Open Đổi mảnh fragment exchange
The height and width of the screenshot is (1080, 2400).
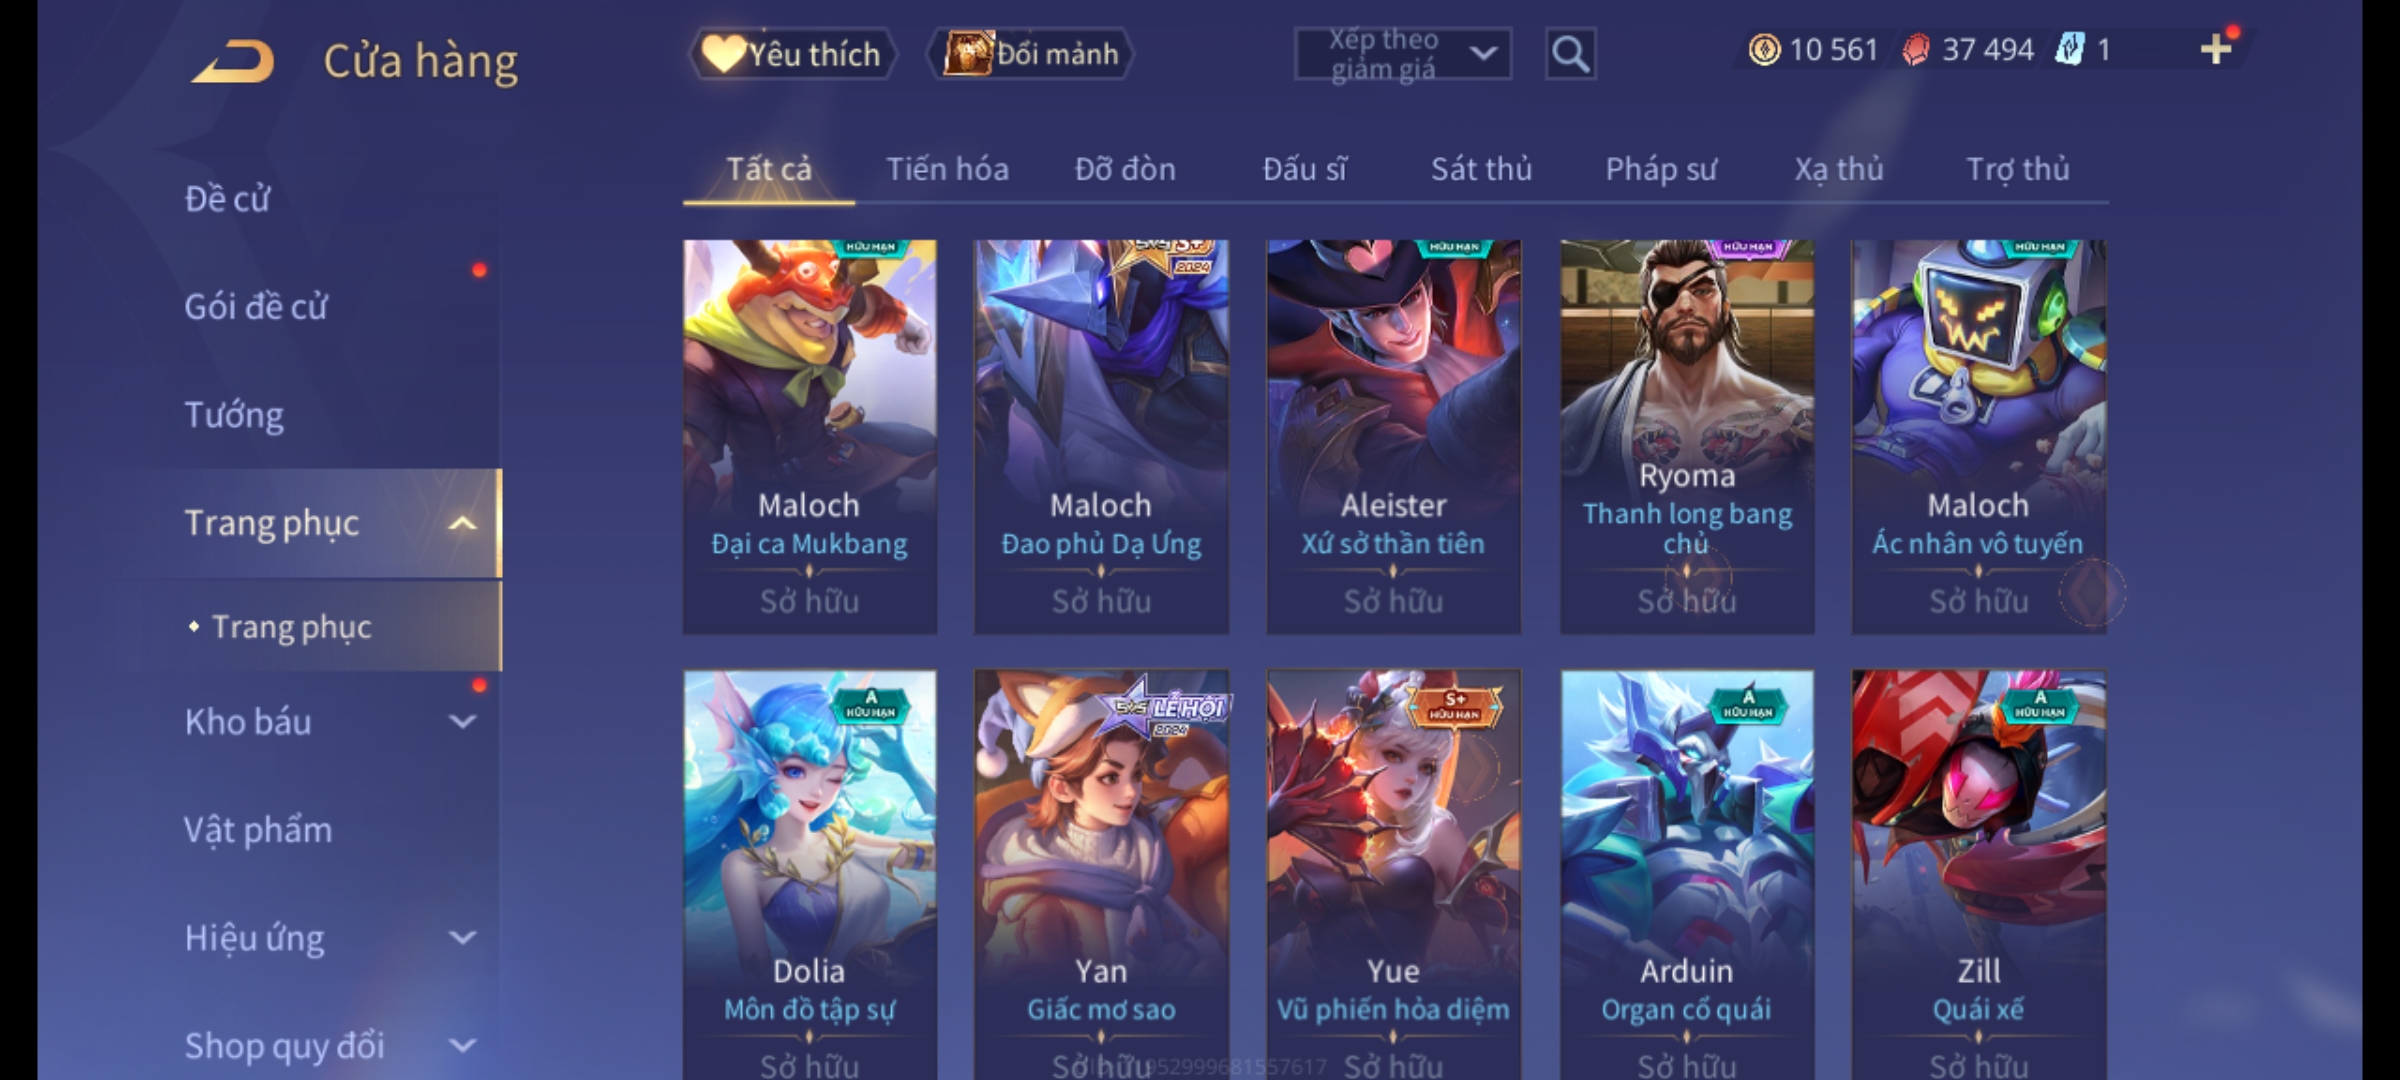(1031, 54)
